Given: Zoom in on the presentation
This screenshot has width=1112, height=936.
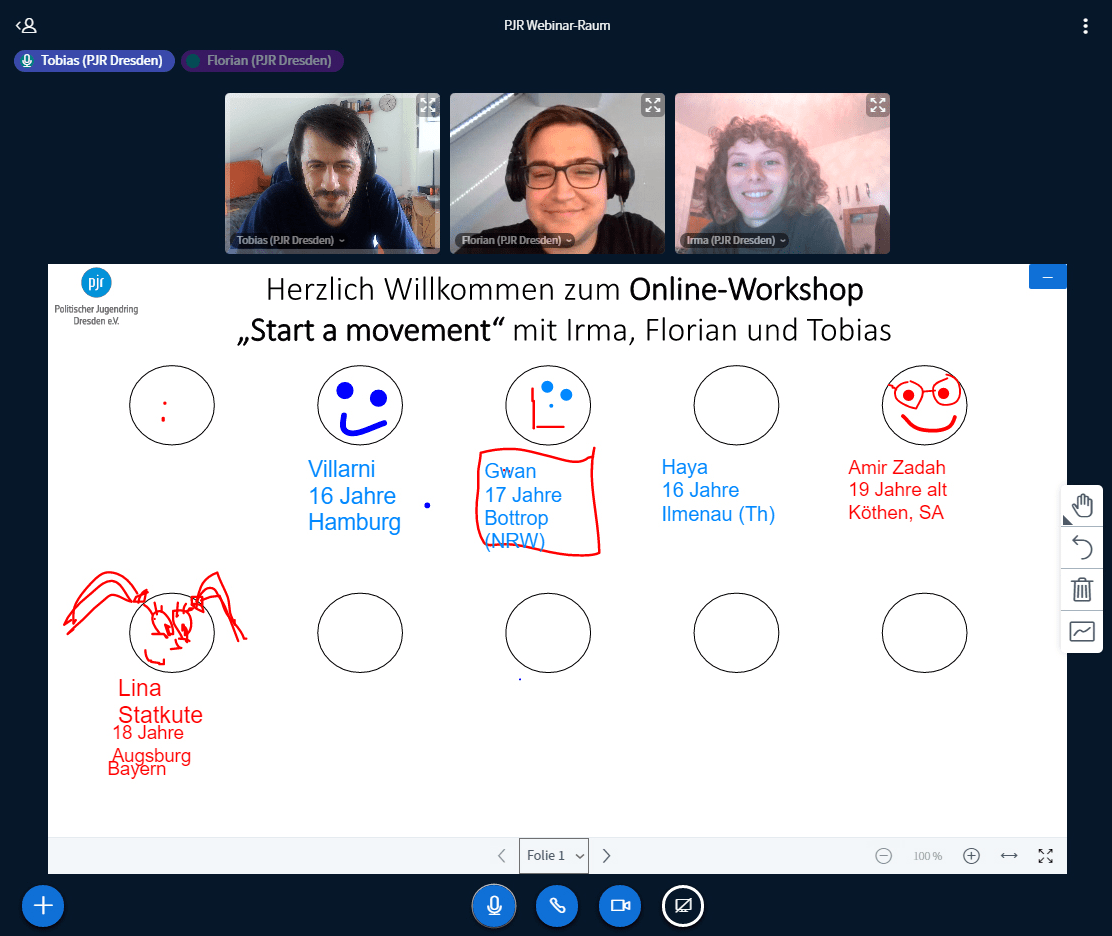Looking at the screenshot, I should (x=971, y=856).
